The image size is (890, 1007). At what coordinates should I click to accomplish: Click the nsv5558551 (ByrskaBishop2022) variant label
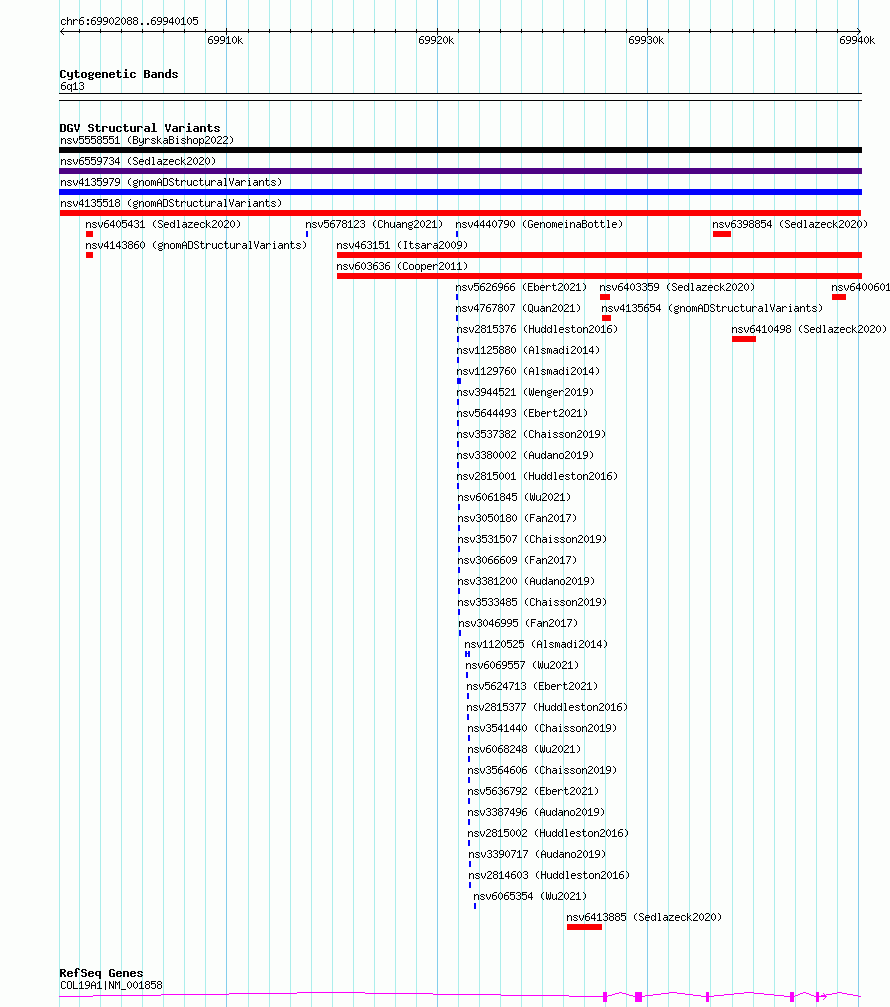[x=147, y=140]
